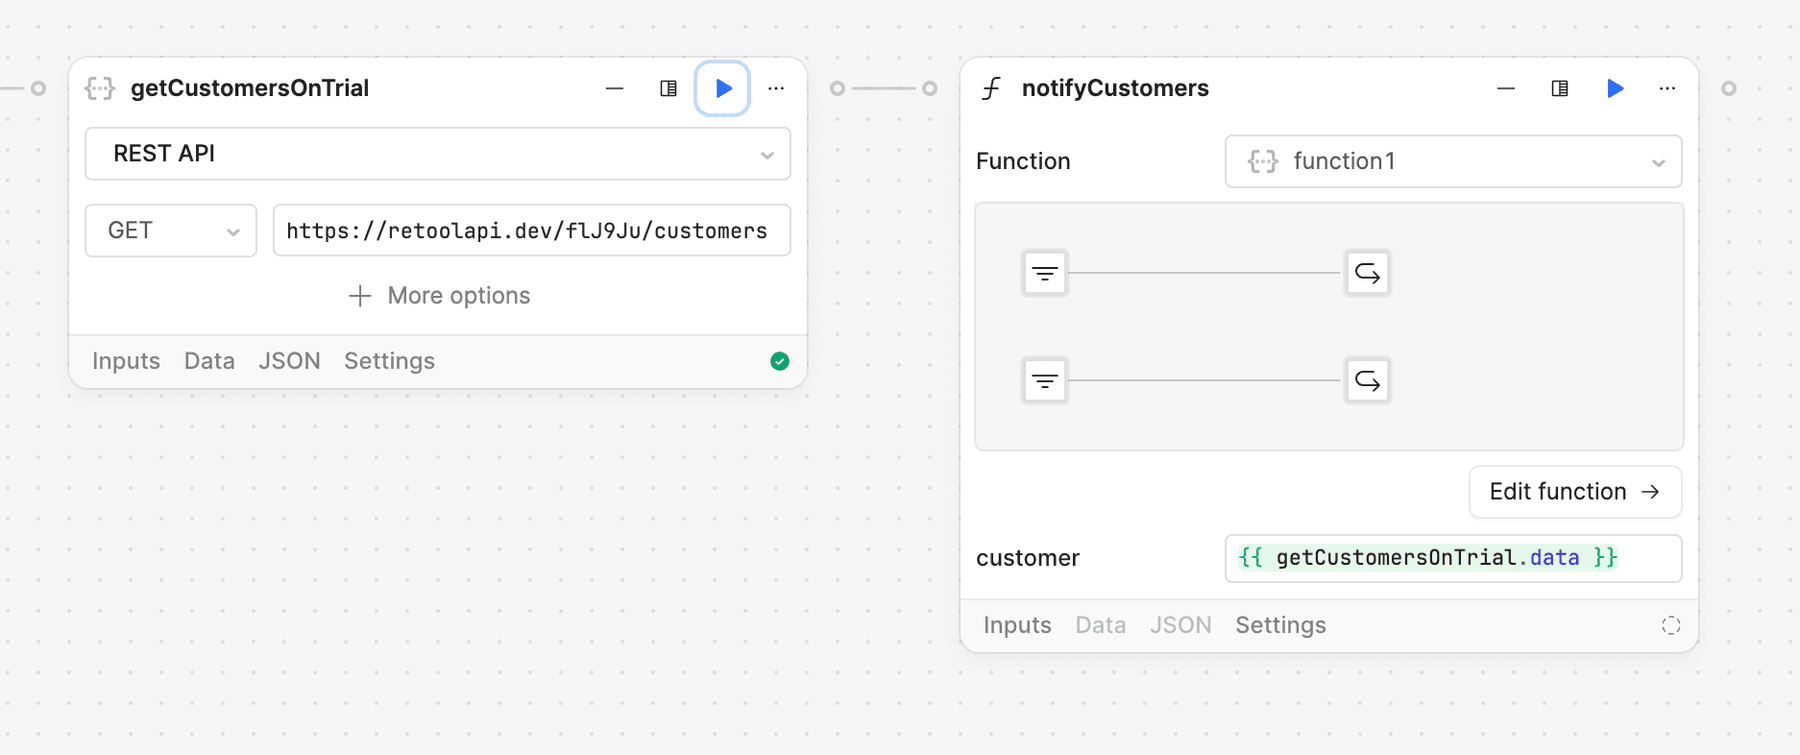Run the getCustomersOnTrial block
This screenshot has height=755, width=1800.
point(722,89)
